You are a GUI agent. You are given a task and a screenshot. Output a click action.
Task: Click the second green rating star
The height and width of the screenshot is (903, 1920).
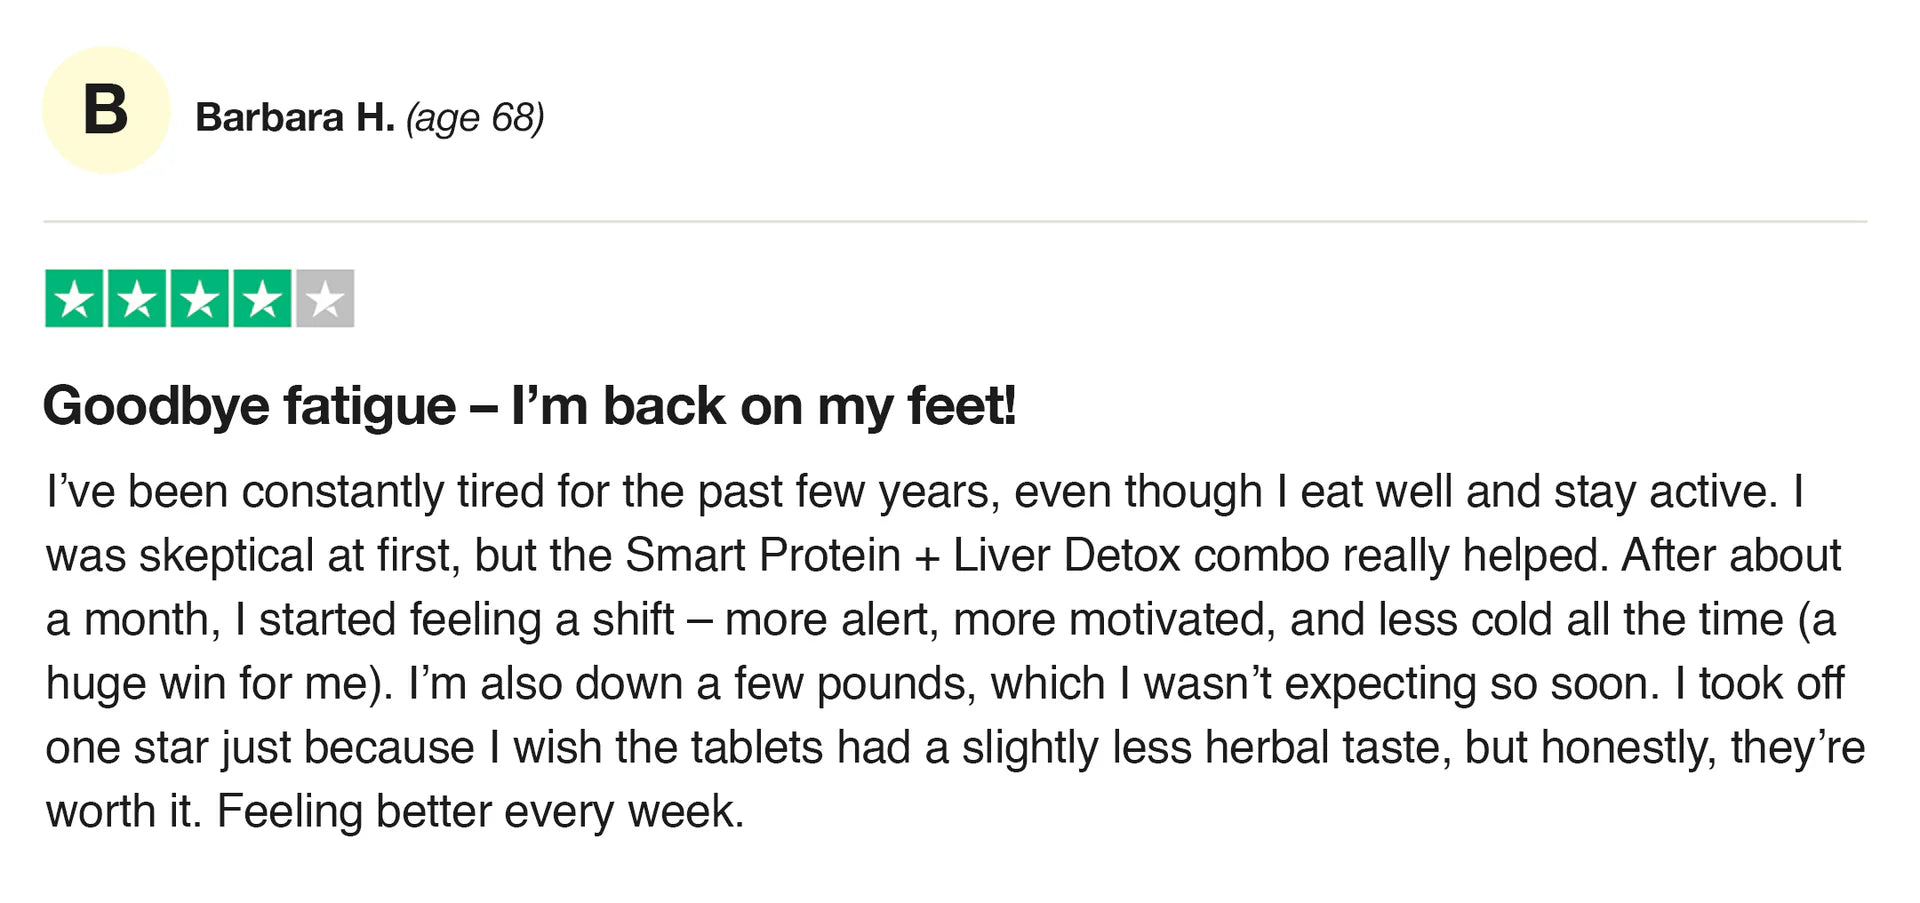[137, 298]
